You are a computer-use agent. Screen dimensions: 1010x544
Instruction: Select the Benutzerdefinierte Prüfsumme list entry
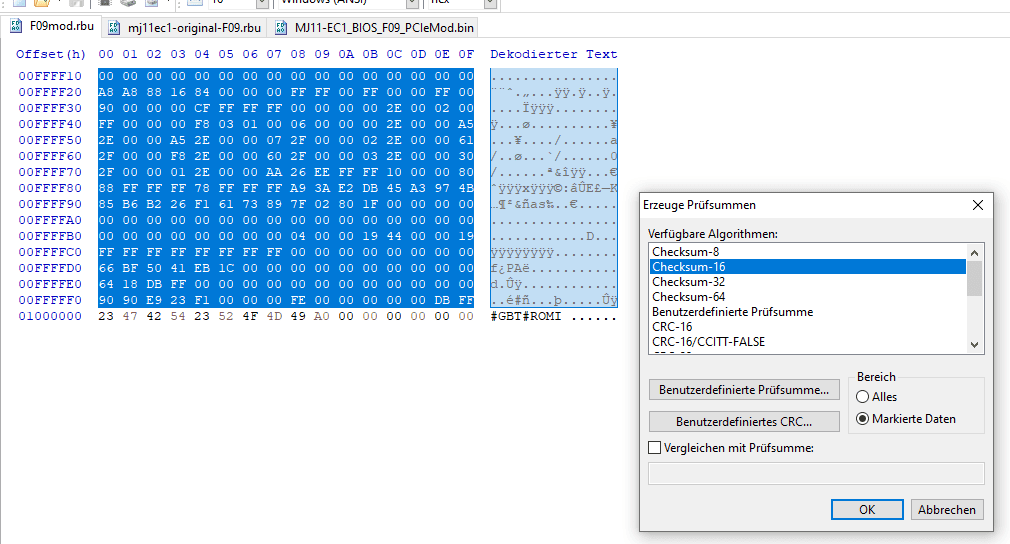click(x=807, y=312)
